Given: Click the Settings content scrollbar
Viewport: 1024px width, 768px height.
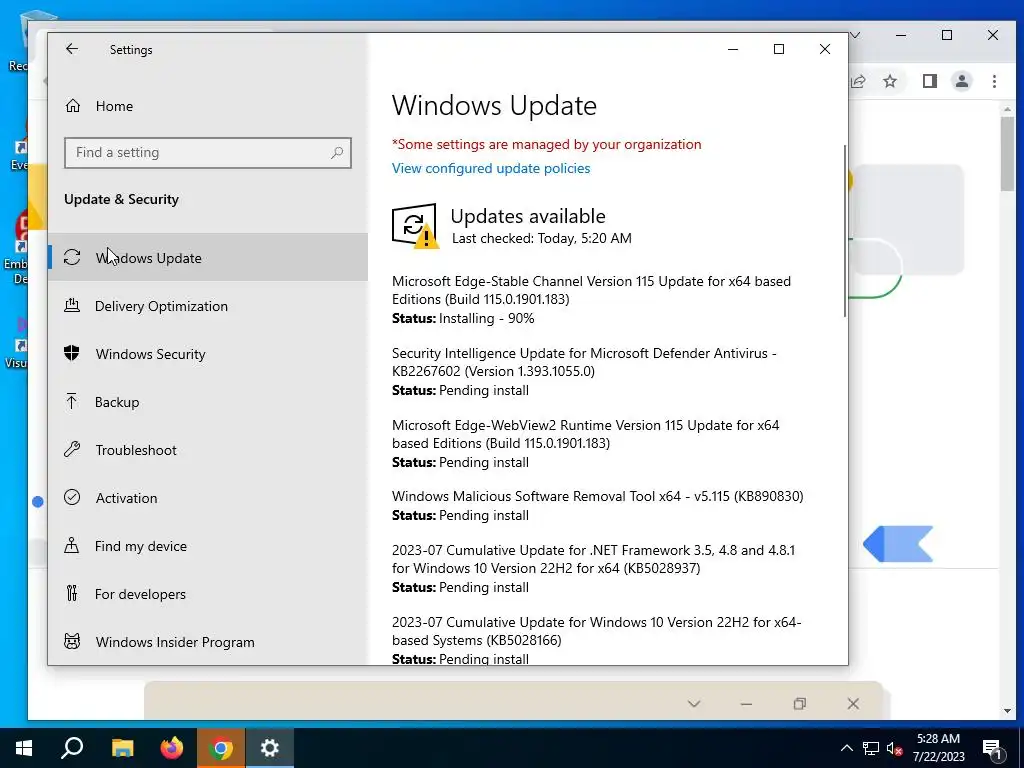Looking at the screenshot, I should coord(845,231).
